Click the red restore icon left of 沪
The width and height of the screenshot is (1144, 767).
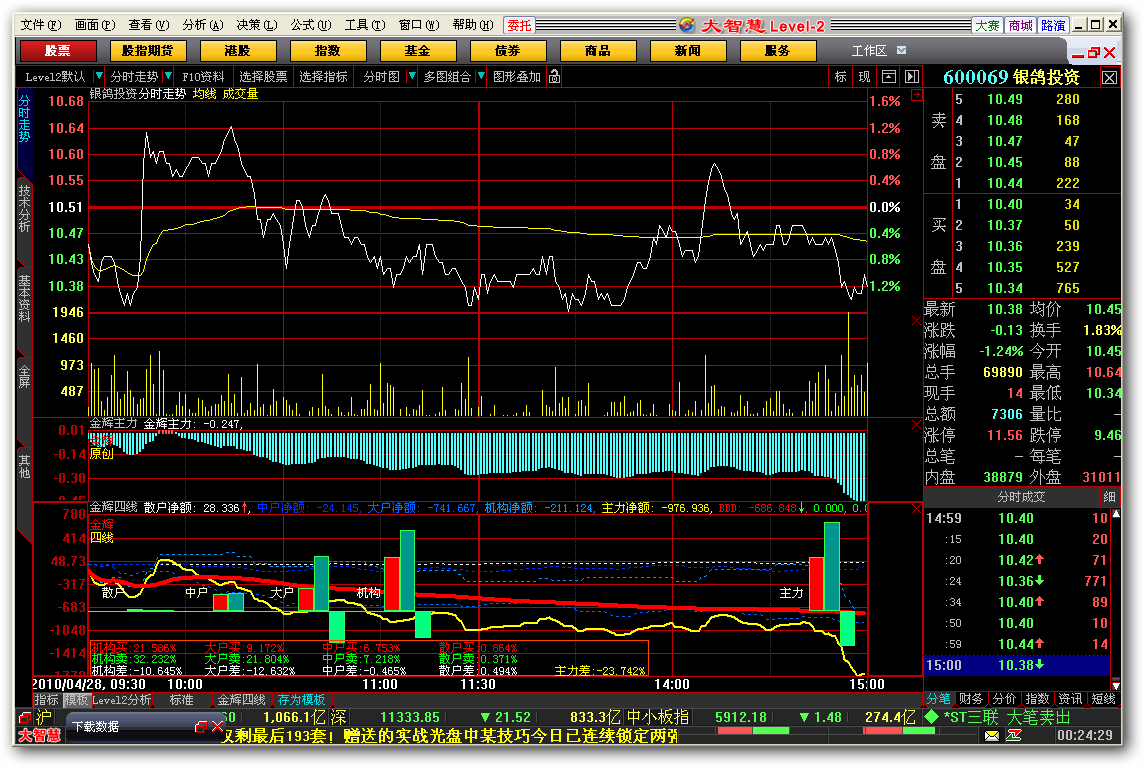(25, 717)
